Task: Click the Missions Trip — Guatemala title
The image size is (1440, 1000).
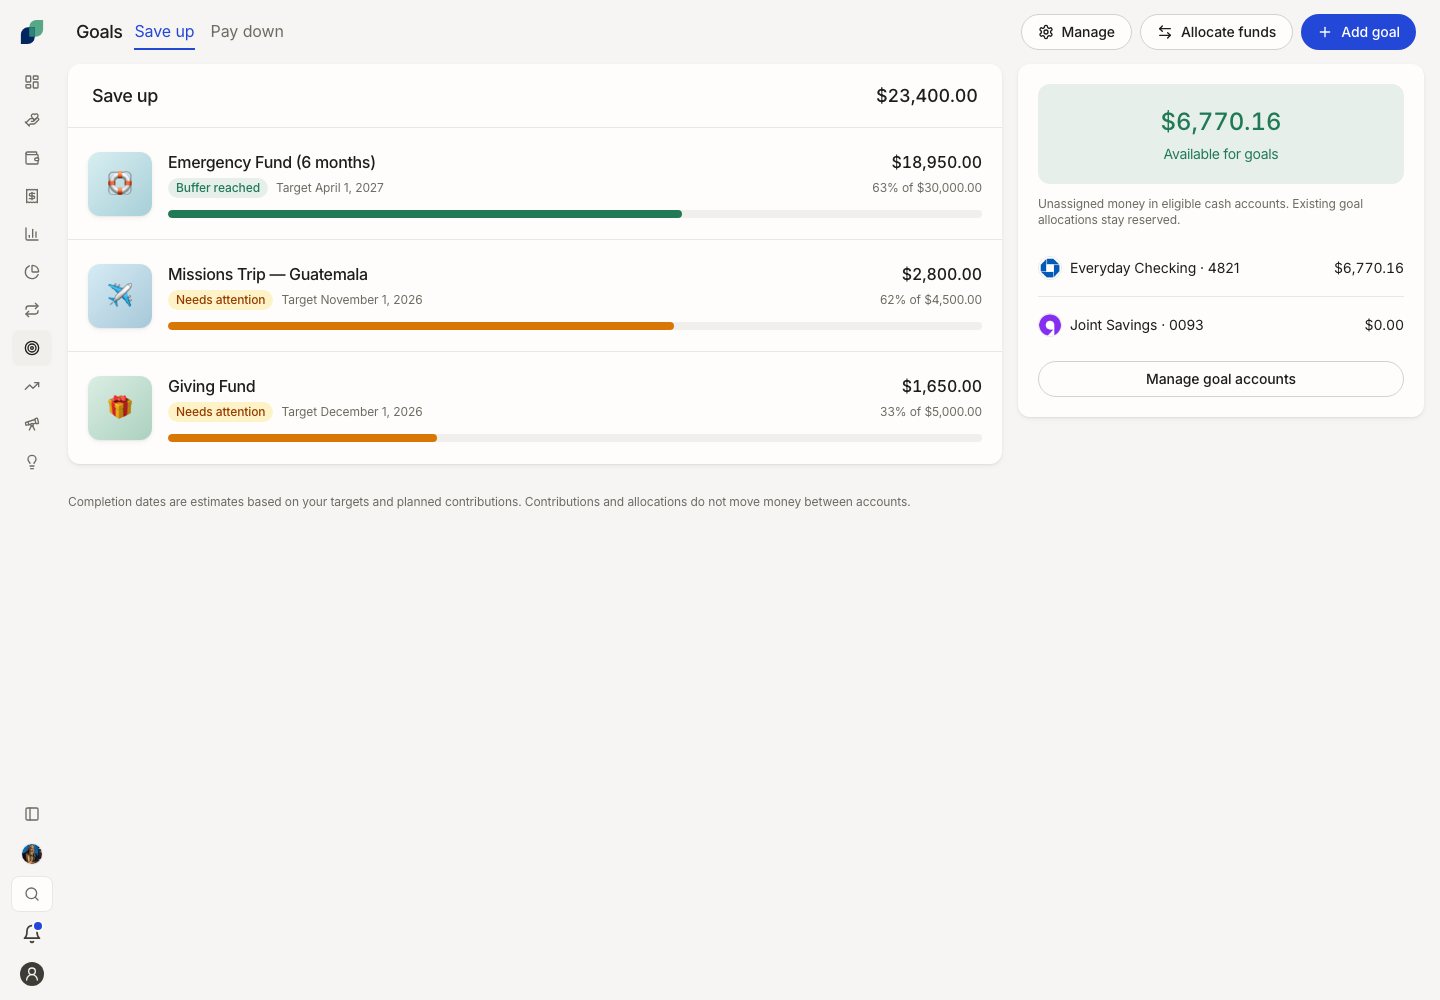Action: 268,274
